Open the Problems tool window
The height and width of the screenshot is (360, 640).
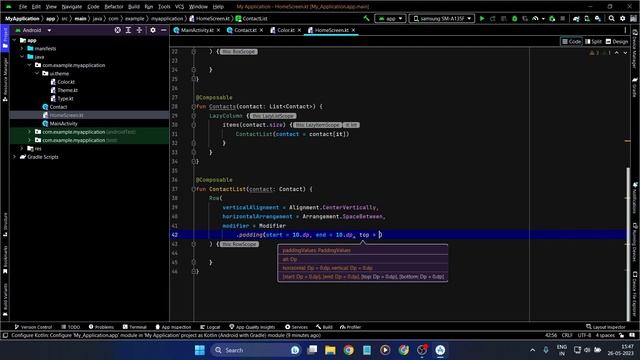[x=101, y=327]
